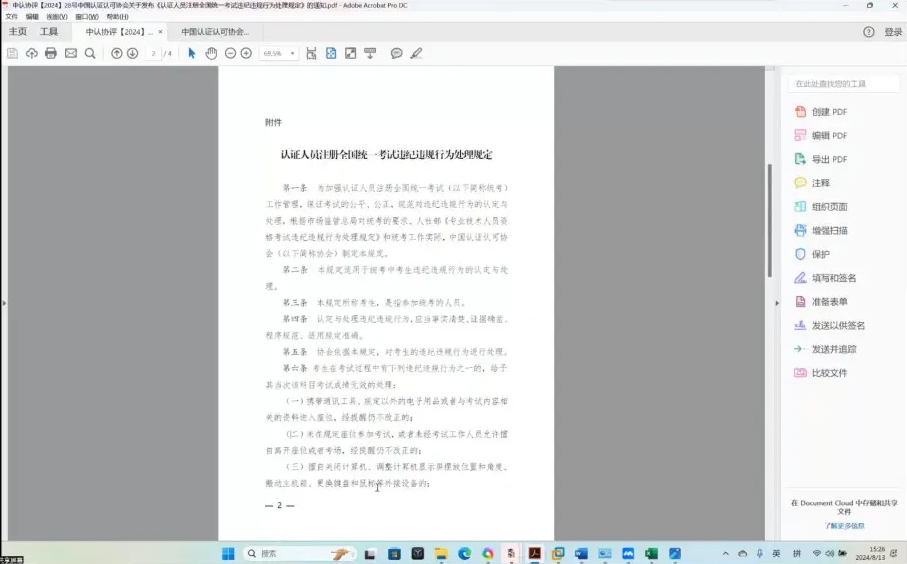Viewport: 907px width, 564px height.
Task: Open the 编辑 menu
Action: point(32,17)
